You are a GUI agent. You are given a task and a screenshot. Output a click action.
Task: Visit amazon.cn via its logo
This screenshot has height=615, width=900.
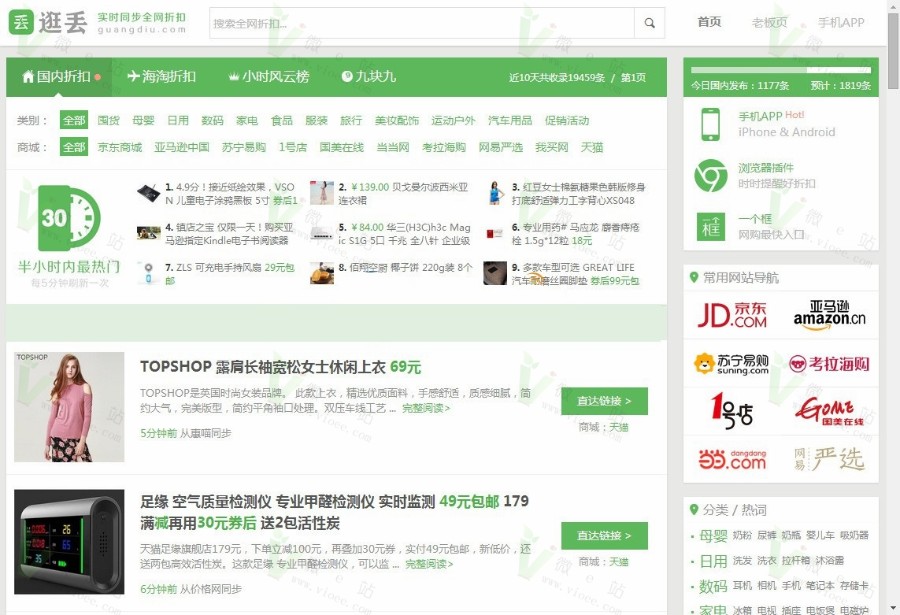pos(830,315)
